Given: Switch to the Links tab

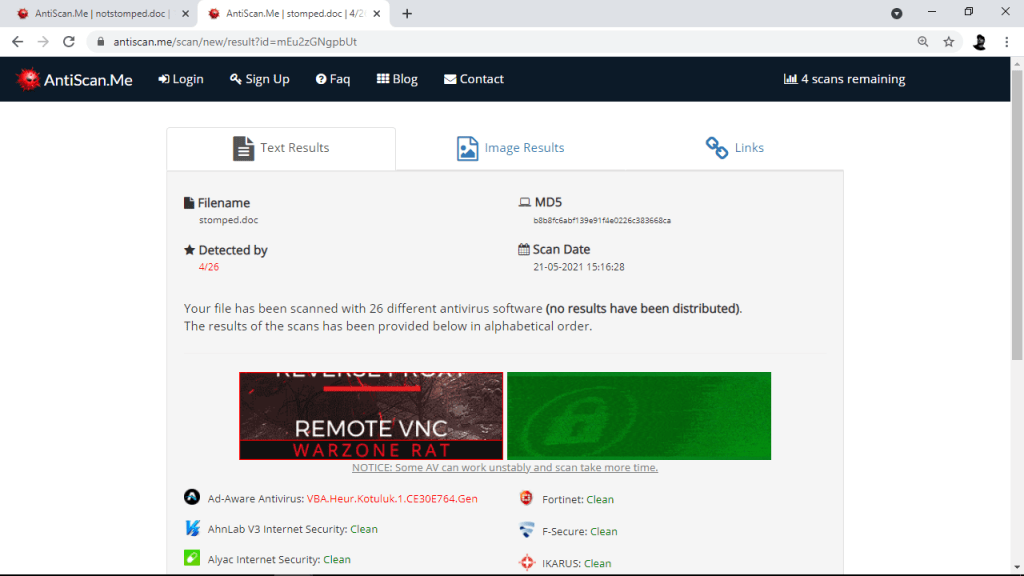Looking at the screenshot, I should 735,148.
